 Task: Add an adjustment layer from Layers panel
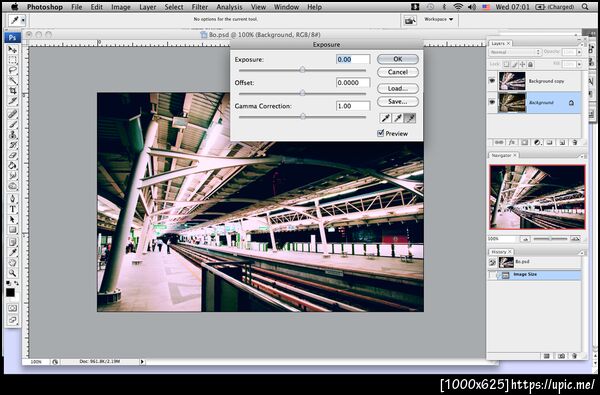537,142
